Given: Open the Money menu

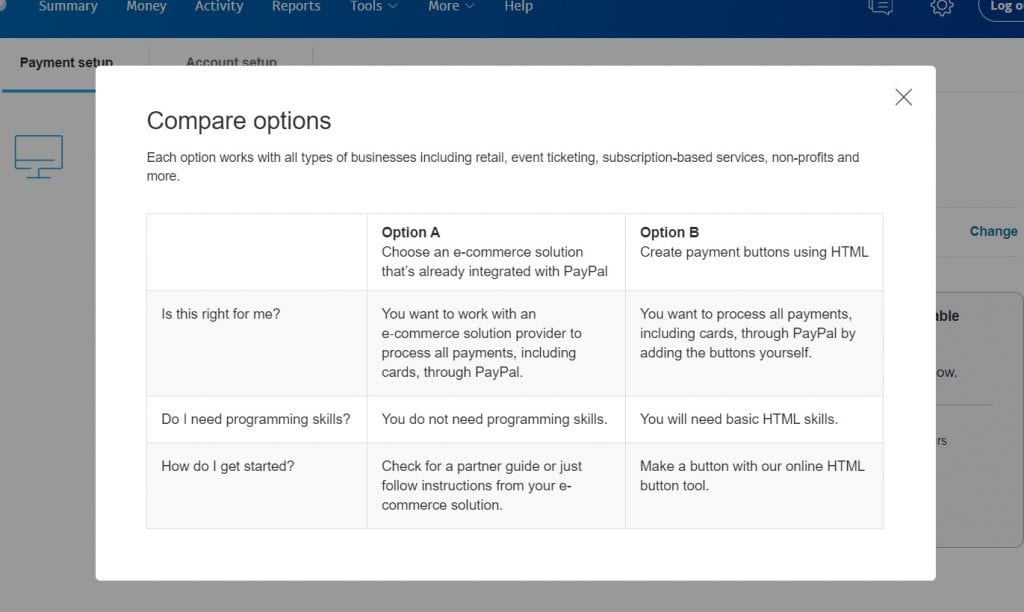Looking at the screenshot, I should [146, 6].
